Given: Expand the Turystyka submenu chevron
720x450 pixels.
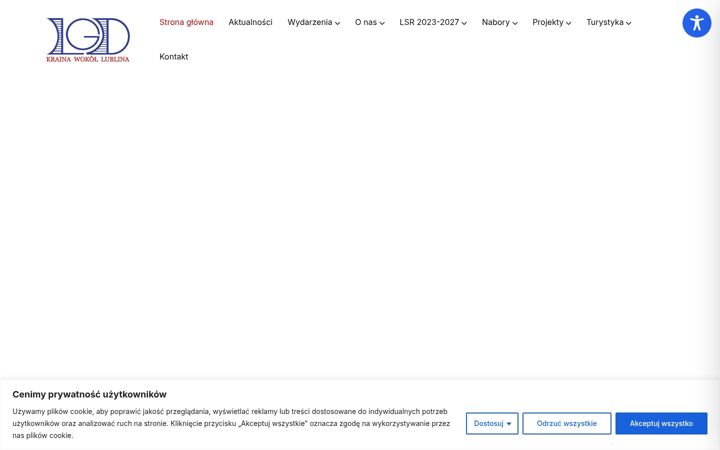Looking at the screenshot, I should (x=629, y=23).
